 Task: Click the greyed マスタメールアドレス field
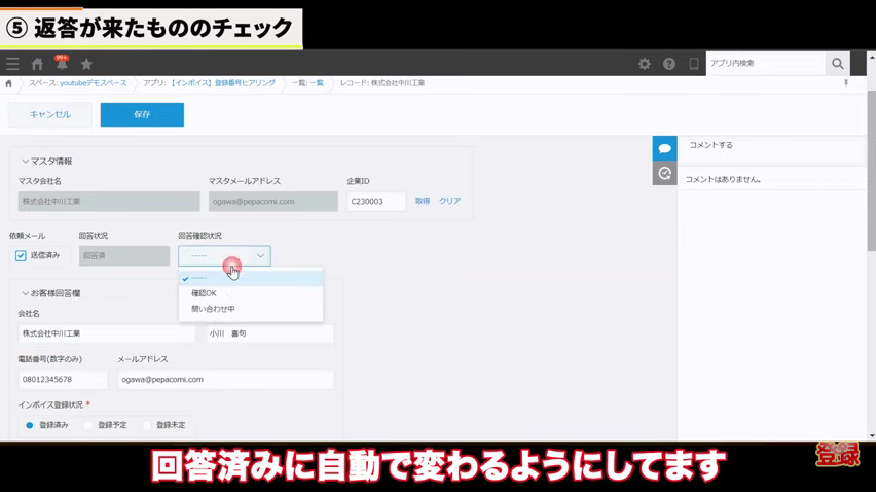pyautogui.click(x=273, y=202)
